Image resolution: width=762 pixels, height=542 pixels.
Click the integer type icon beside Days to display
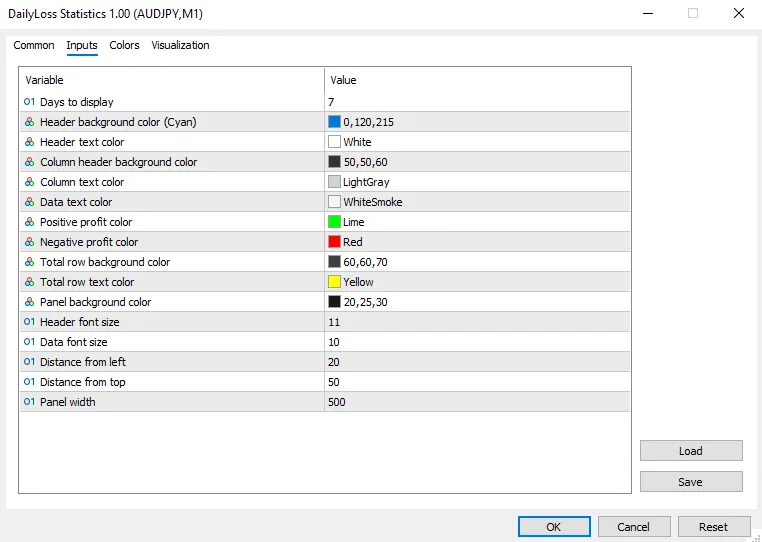[29, 102]
